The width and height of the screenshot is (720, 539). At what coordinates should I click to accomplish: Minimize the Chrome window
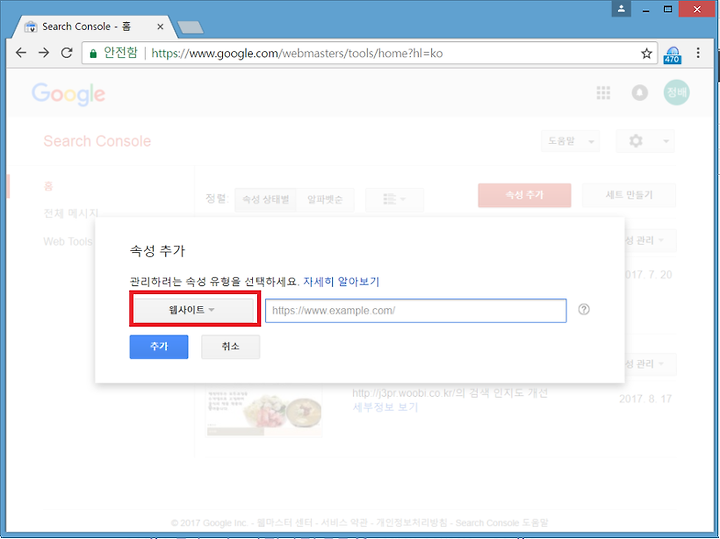(646, 9)
